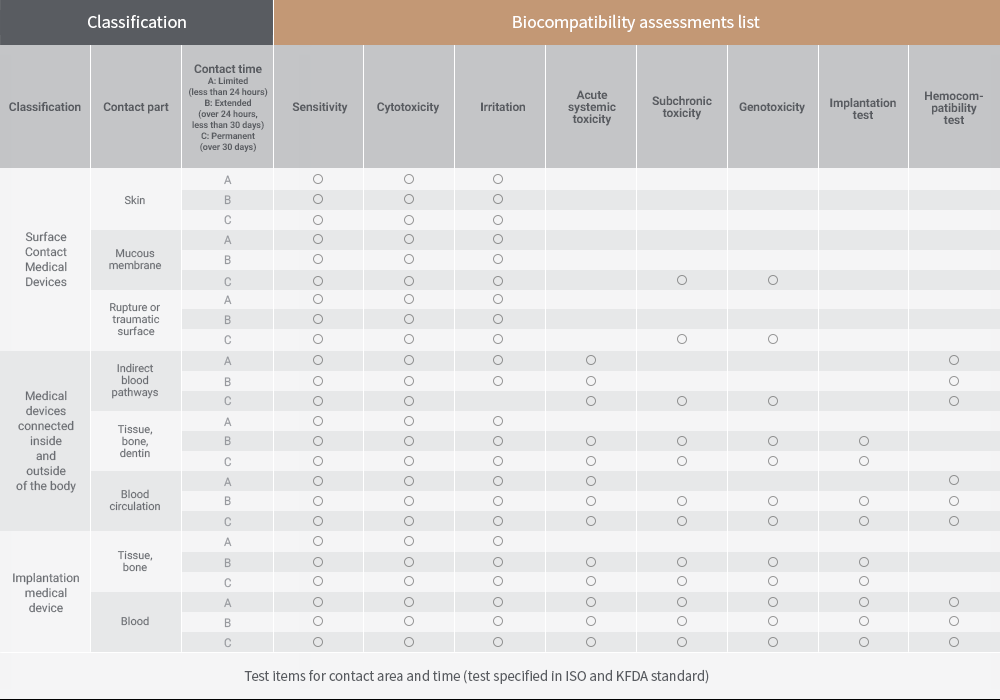Select the Sensitivity column header
This screenshot has height=700, width=1000.
pyautogui.click(x=319, y=107)
